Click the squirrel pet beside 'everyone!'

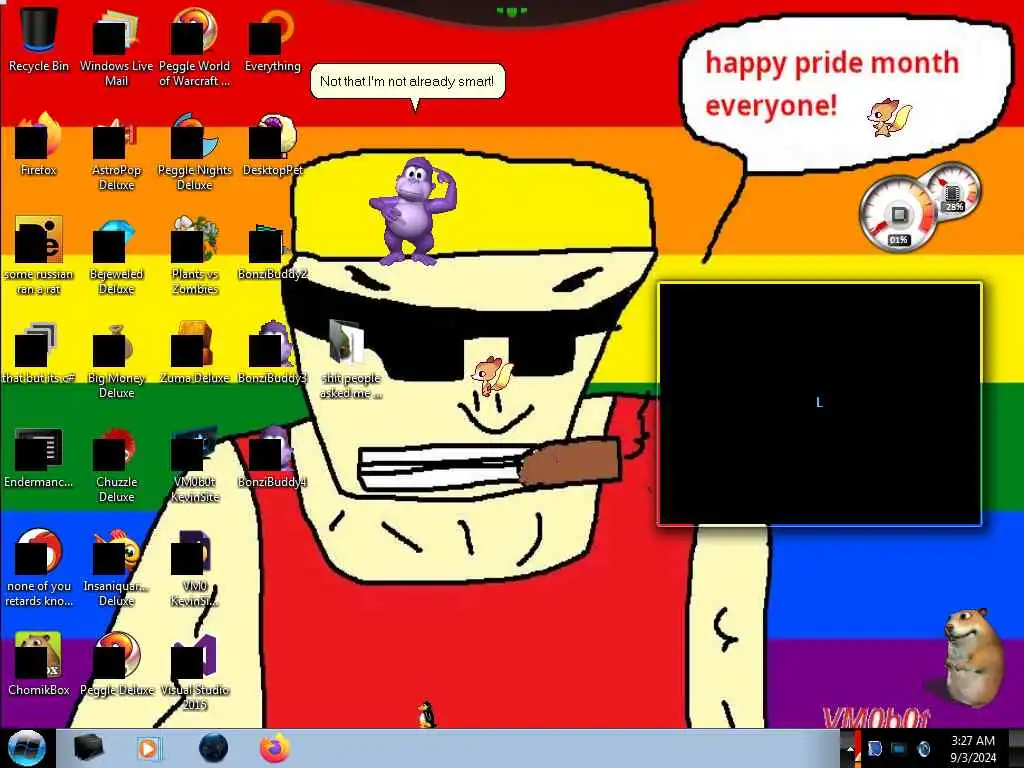click(x=888, y=118)
